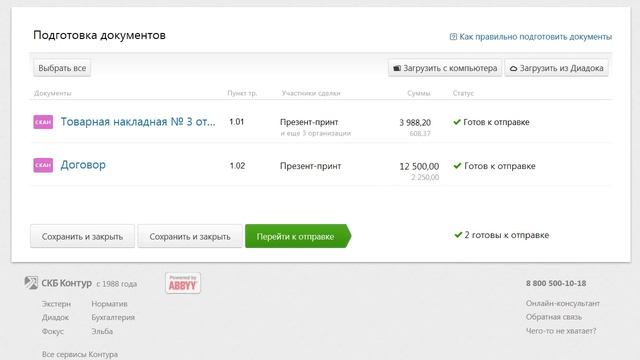Click the Powered by ABBYY badge
Screen dimensions: 640x360
click(x=183, y=283)
